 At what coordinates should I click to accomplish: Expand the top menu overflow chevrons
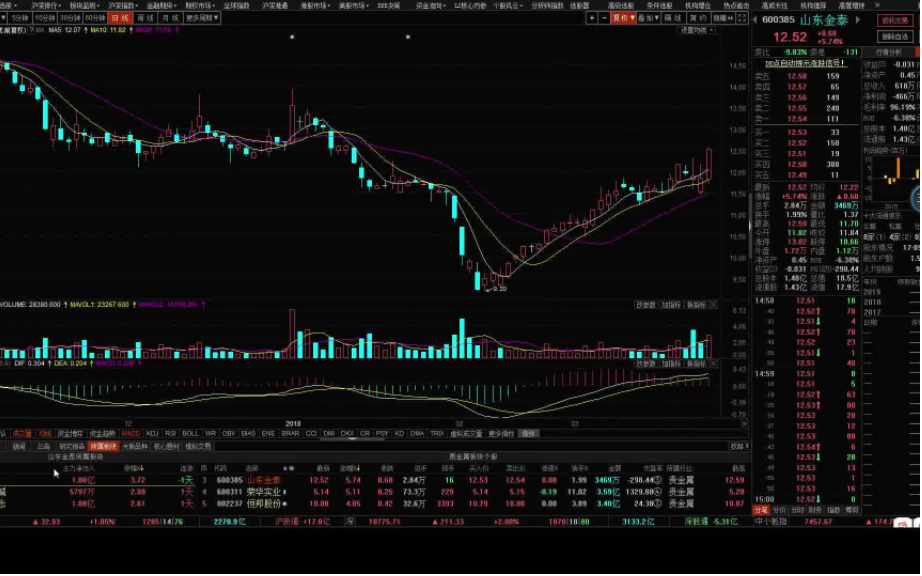[x=878, y=5]
